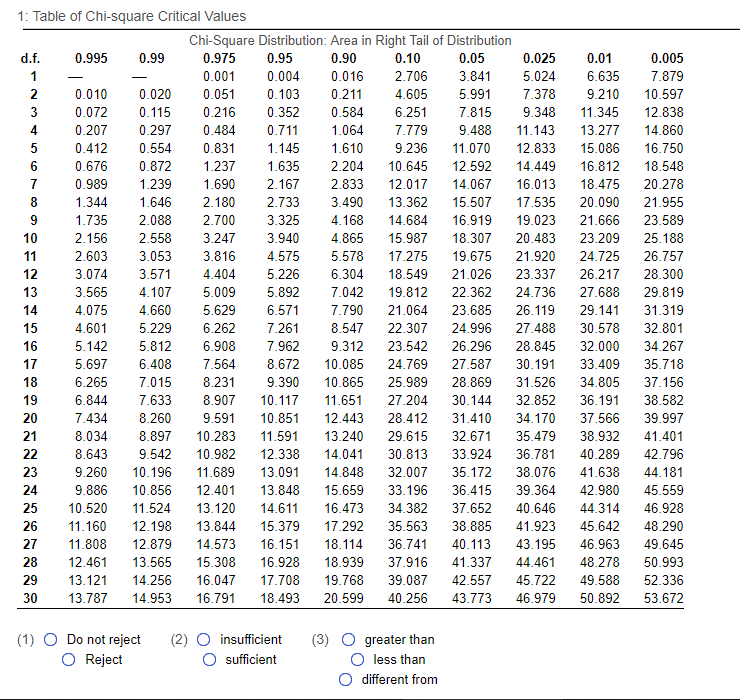Select the 'Do not reject' radio option
This screenshot has height=700, width=740.
click(x=50, y=640)
